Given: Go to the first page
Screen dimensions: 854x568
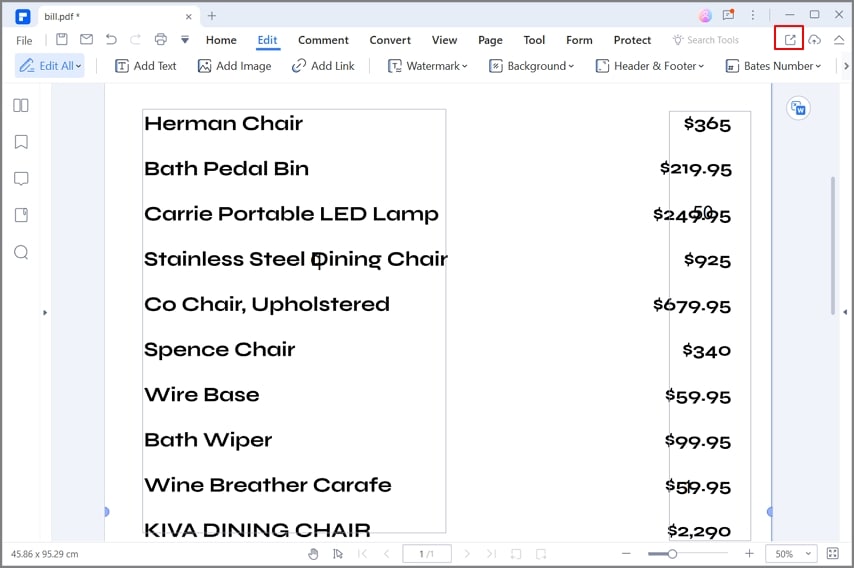Looking at the screenshot, I should (x=362, y=554).
